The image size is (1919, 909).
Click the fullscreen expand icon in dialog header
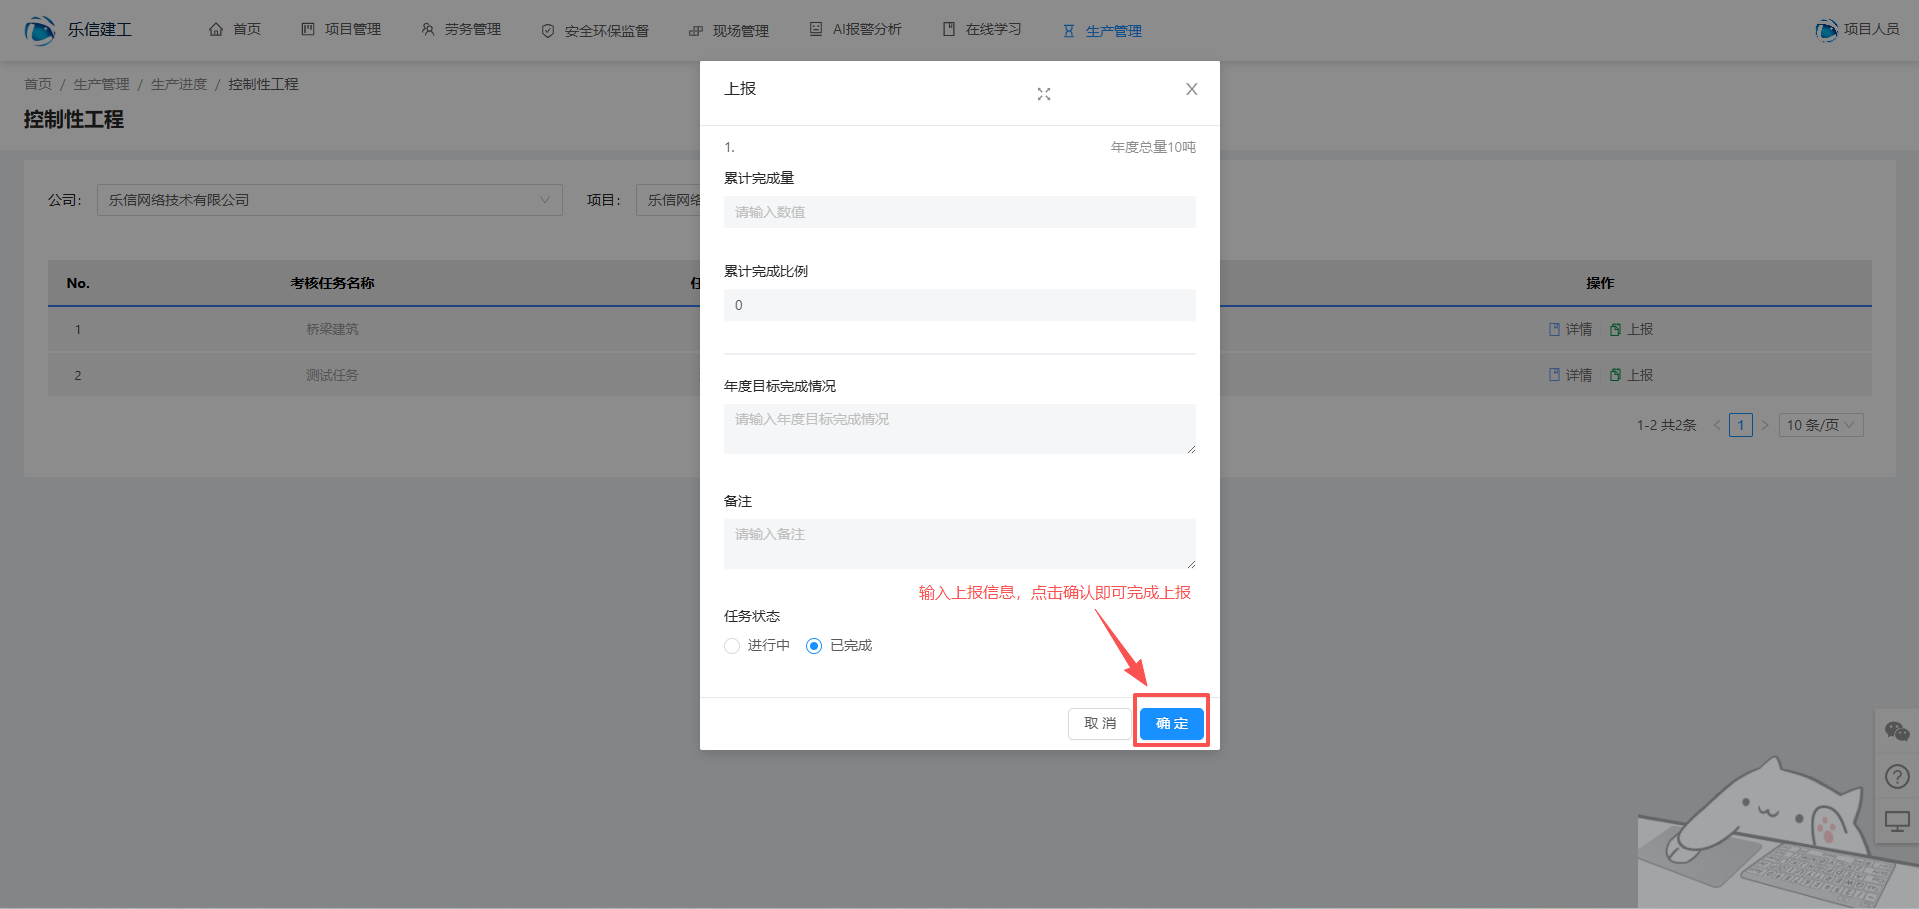[x=1043, y=94]
